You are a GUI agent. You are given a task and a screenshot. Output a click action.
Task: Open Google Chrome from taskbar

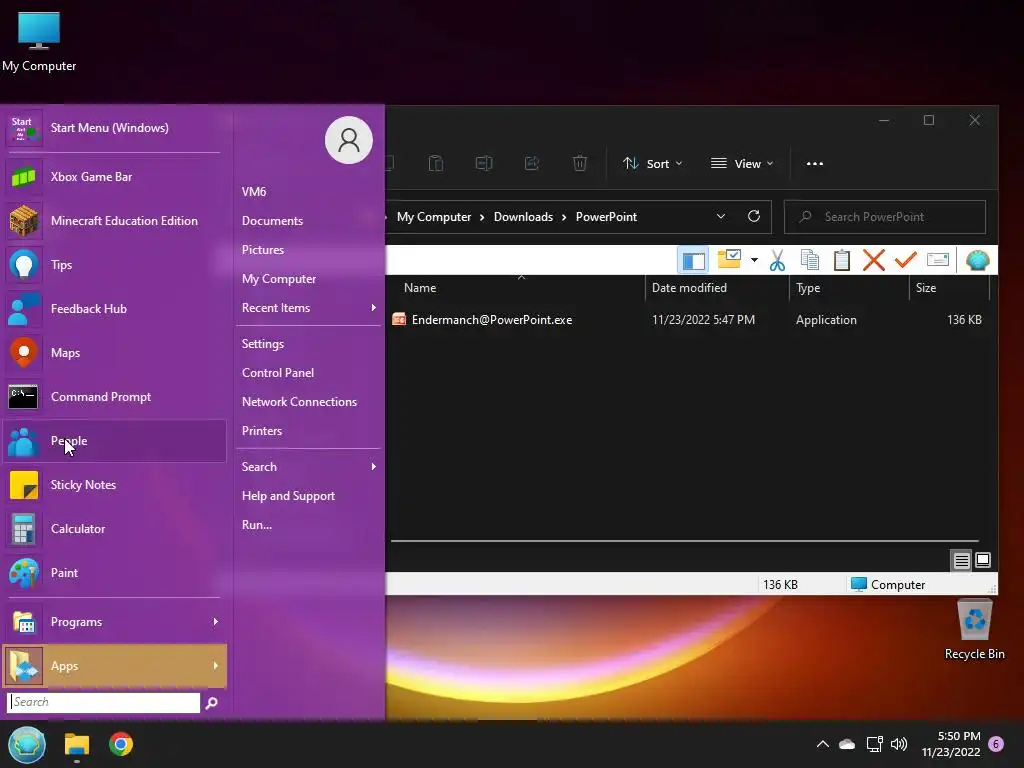coord(121,744)
